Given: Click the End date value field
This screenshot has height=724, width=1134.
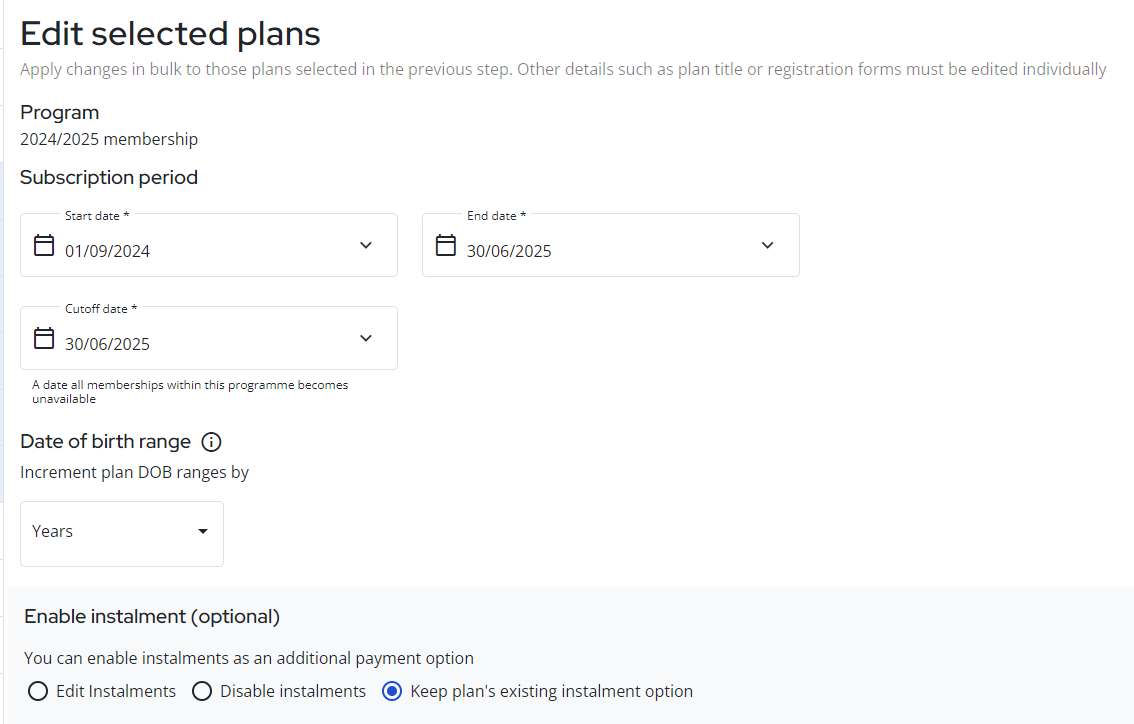Looking at the screenshot, I should 509,251.
